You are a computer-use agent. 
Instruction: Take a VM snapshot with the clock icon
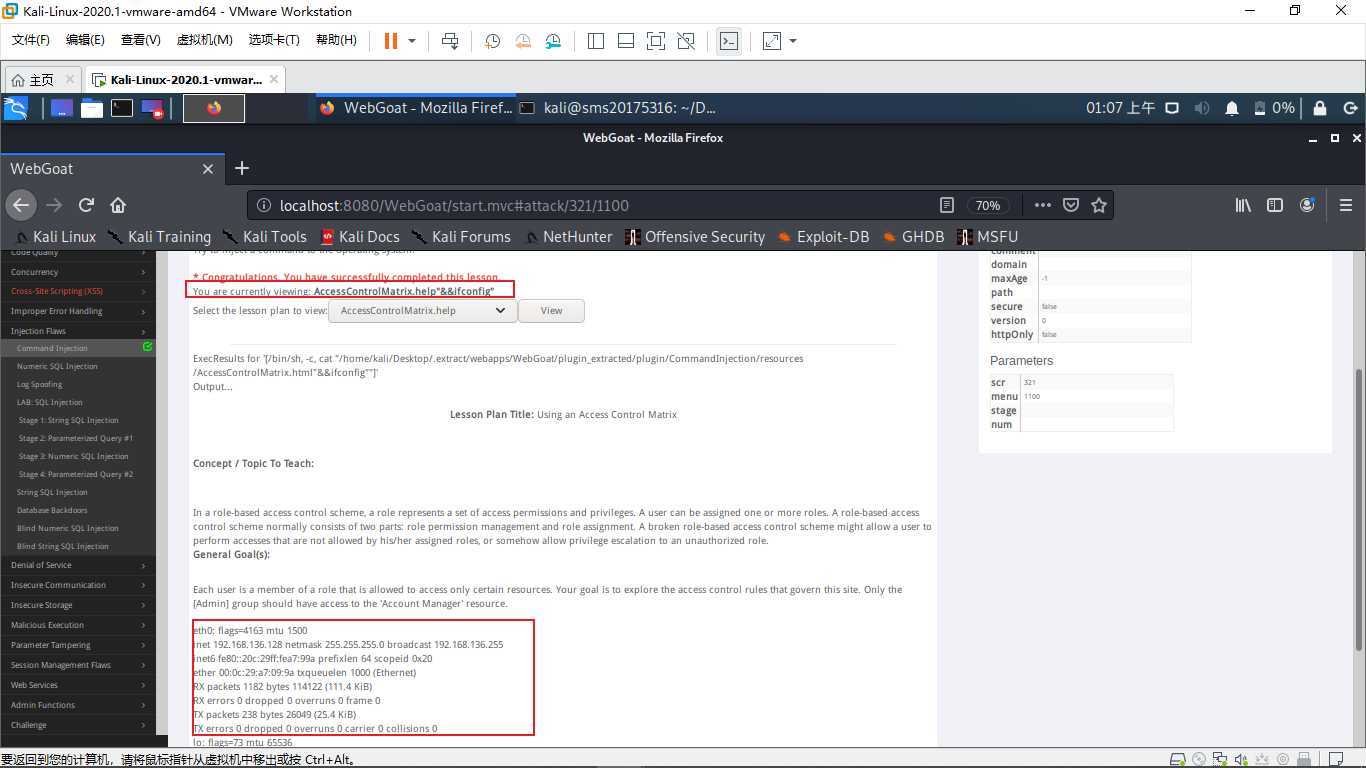click(493, 41)
